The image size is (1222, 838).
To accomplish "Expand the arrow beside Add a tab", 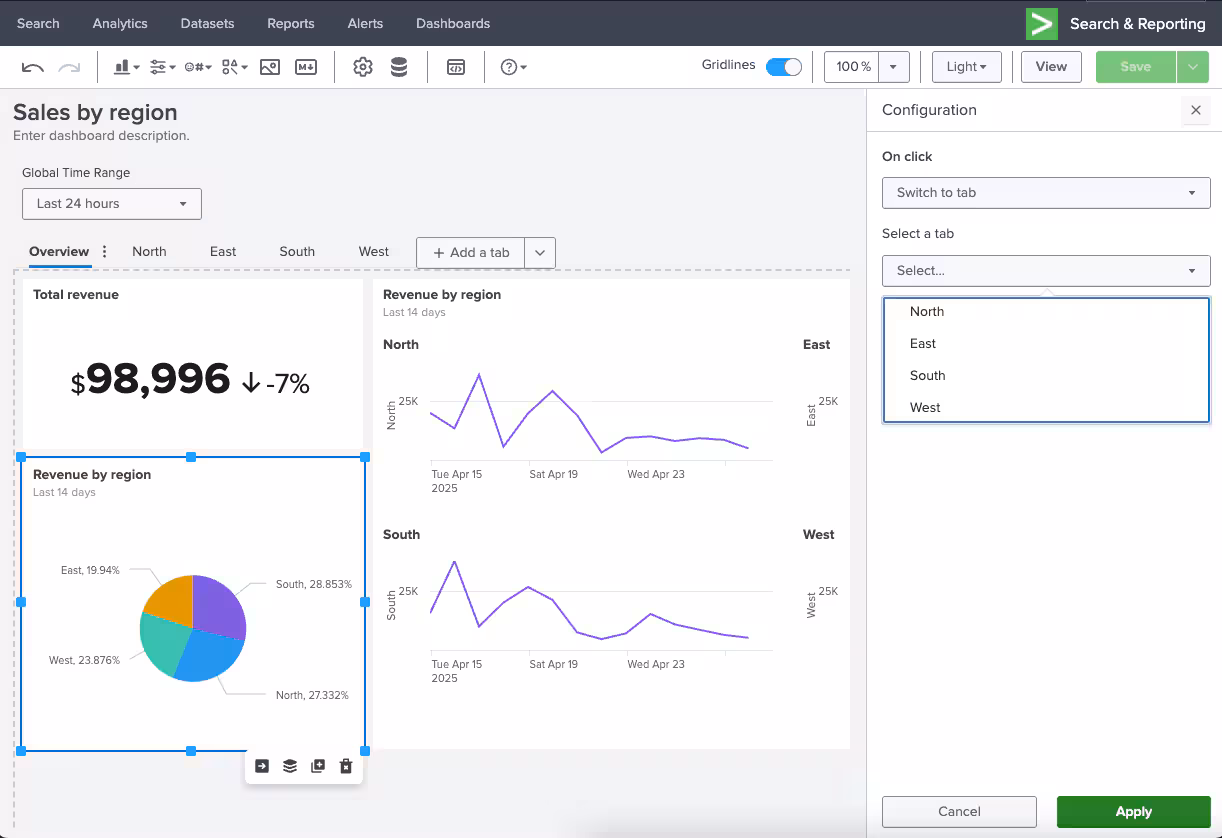I will (540, 253).
